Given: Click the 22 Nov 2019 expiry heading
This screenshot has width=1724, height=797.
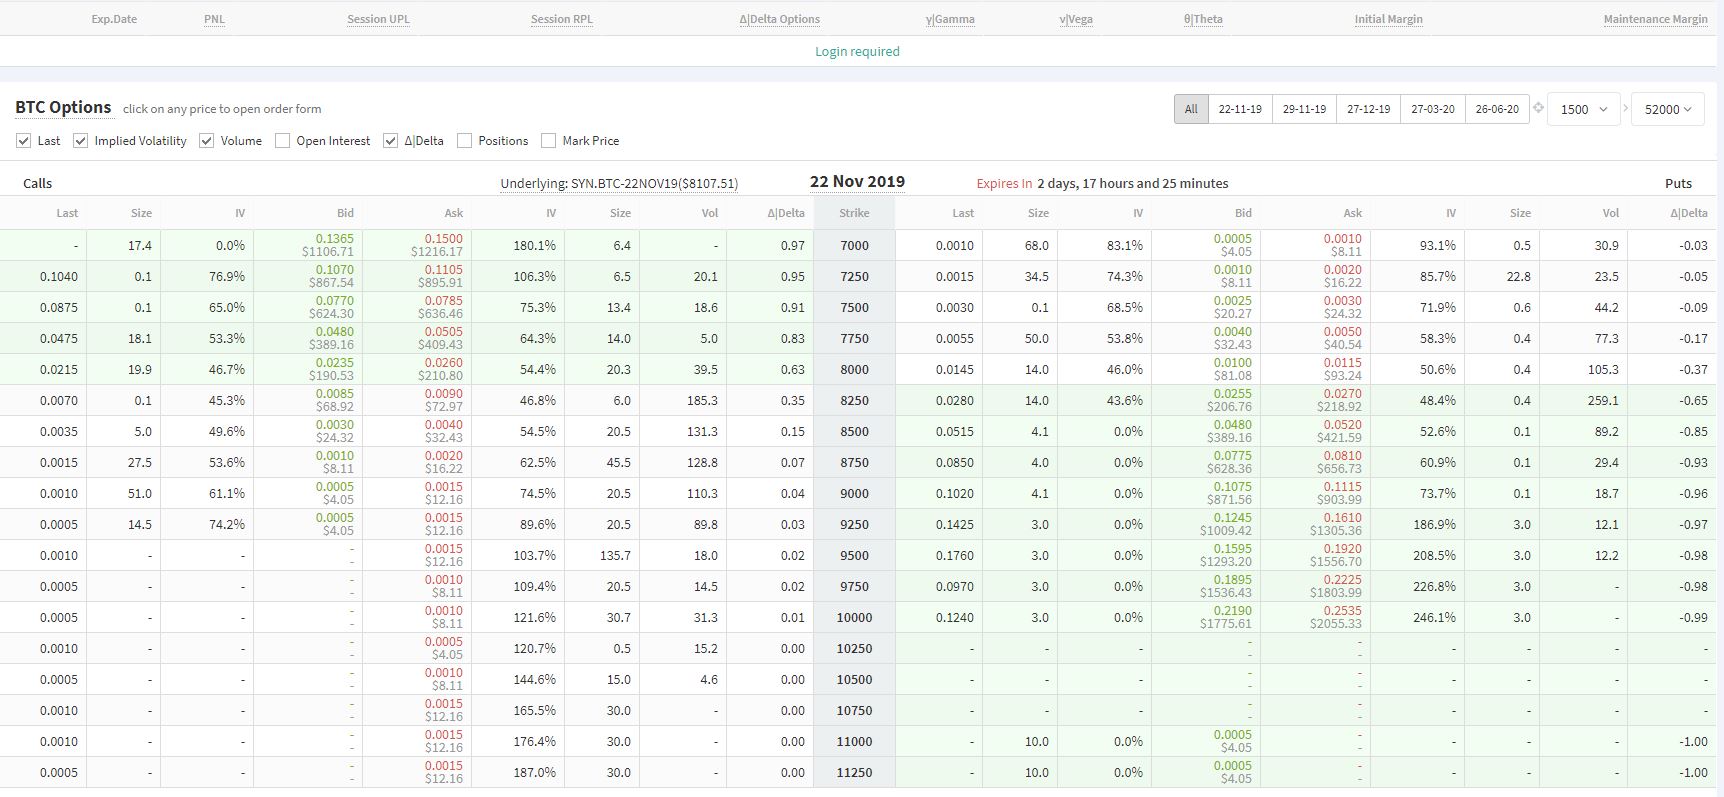Looking at the screenshot, I should [x=857, y=182].
